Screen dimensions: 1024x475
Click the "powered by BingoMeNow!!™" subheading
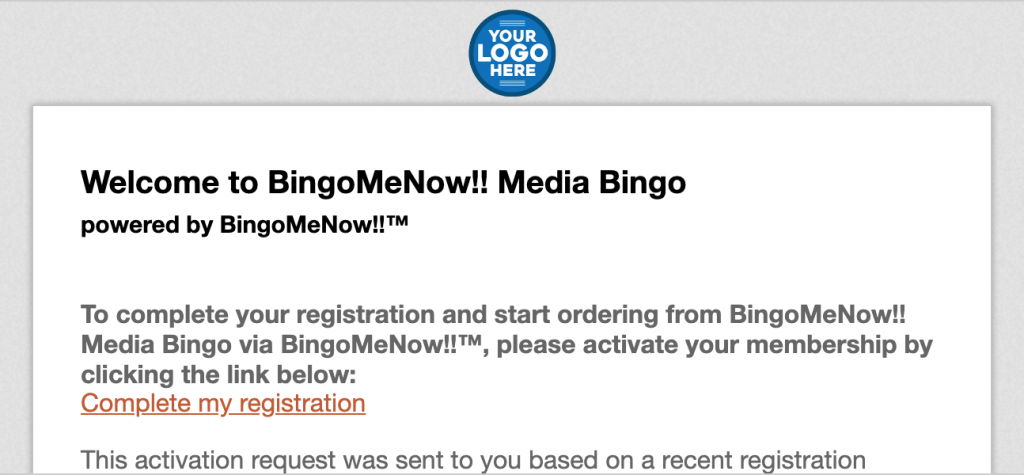coord(245,225)
